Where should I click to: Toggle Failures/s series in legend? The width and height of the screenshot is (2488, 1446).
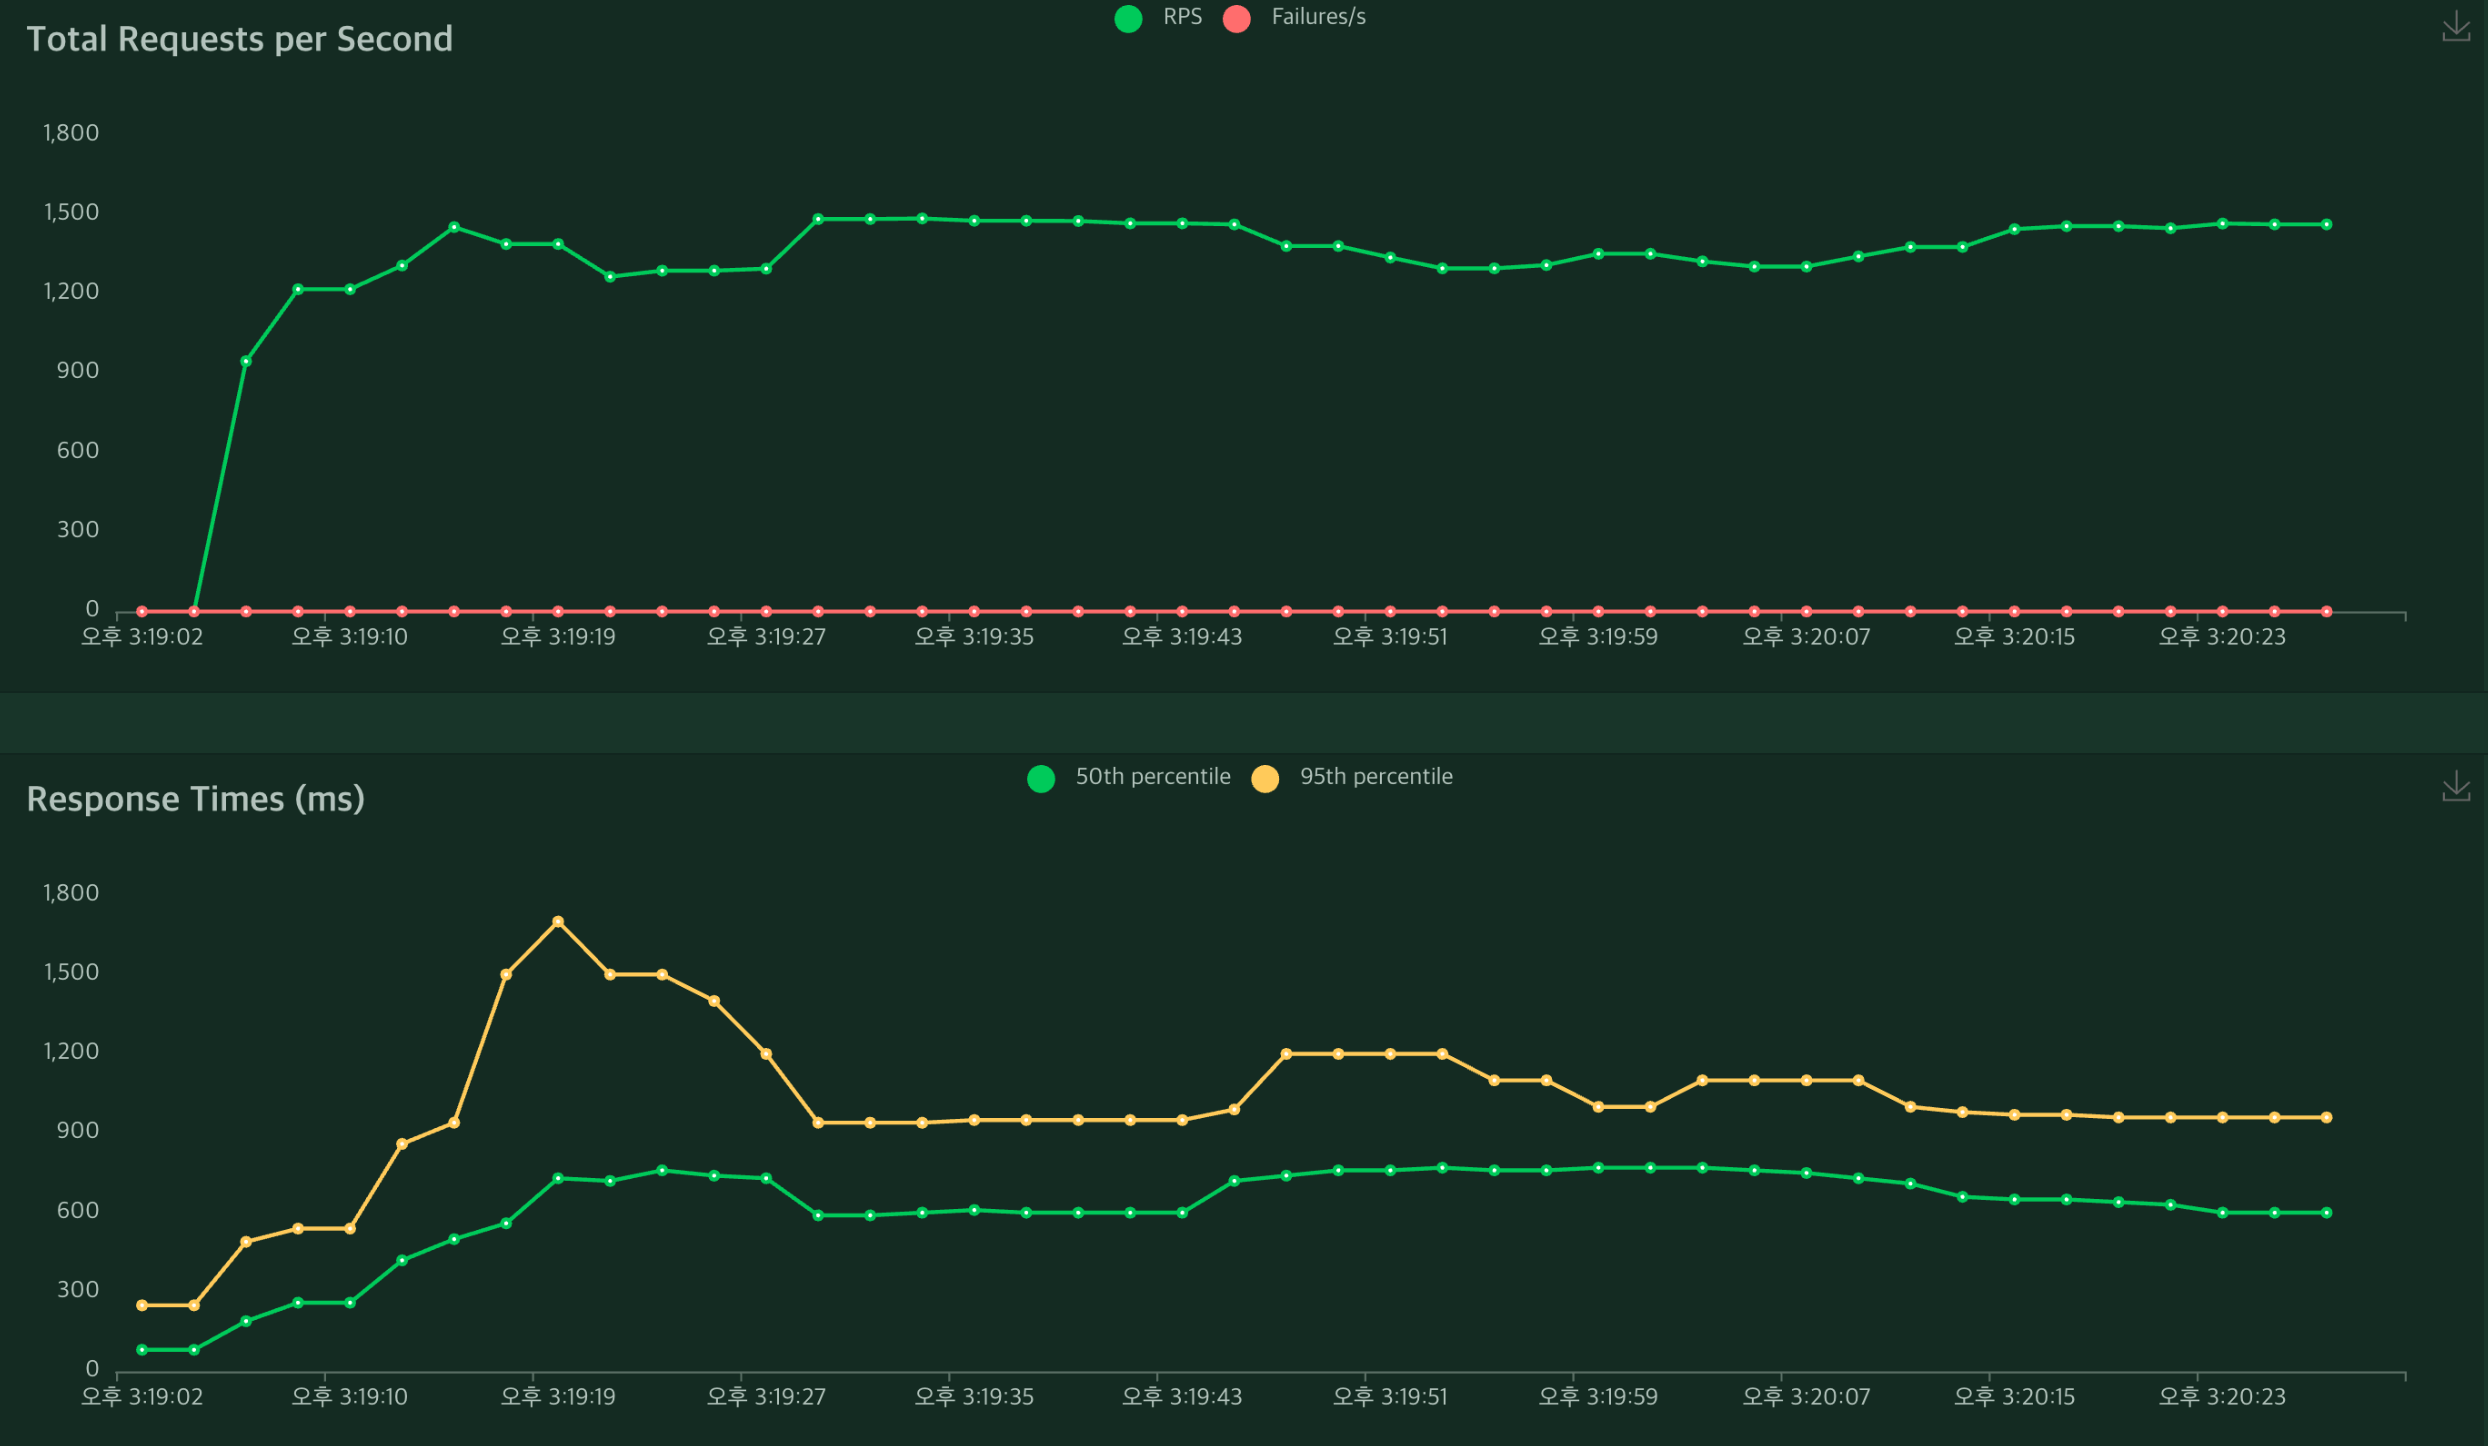pos(1317,17)
